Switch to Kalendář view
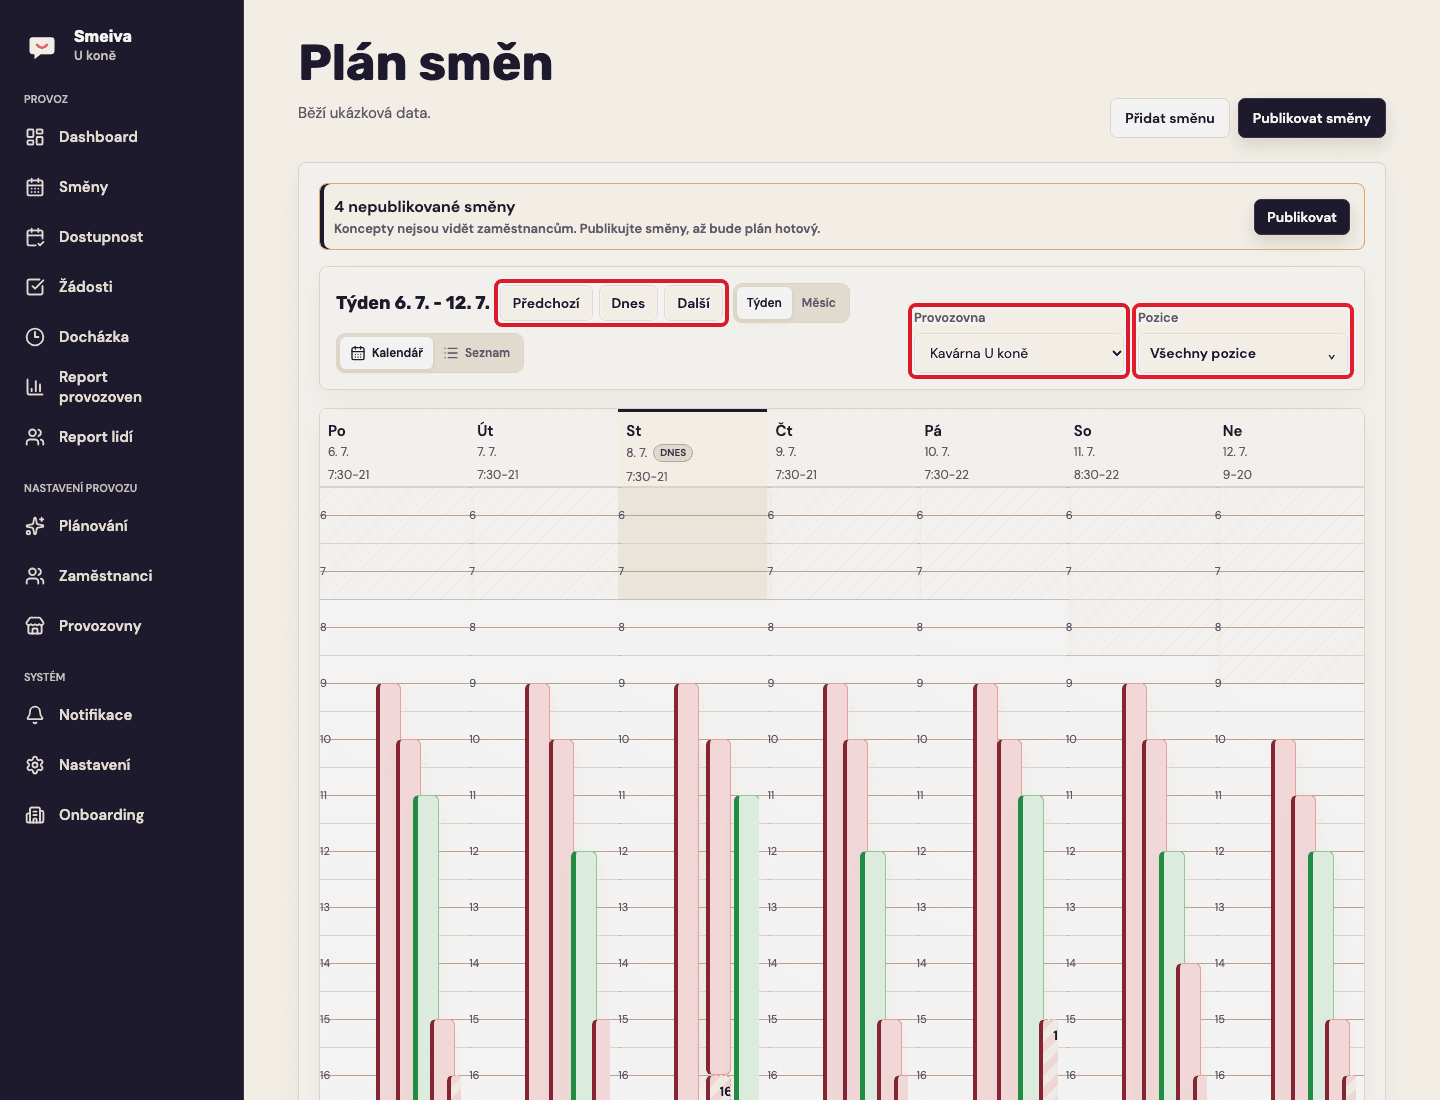The width and height of the screenshot is (1440, 1100). pos(387,353)
